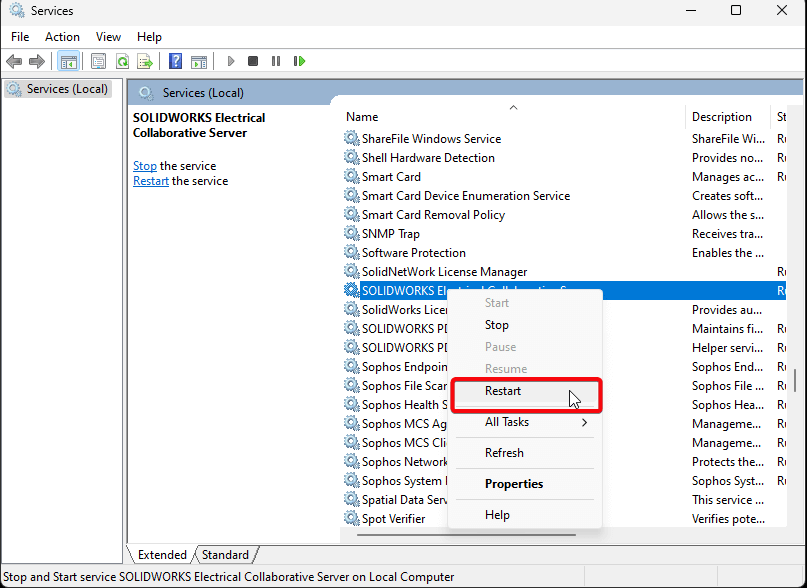The height and width of the screenshot is (588, 807).
Task: Select the SNMP Trap service row
Action: click(x=563, y=234)
